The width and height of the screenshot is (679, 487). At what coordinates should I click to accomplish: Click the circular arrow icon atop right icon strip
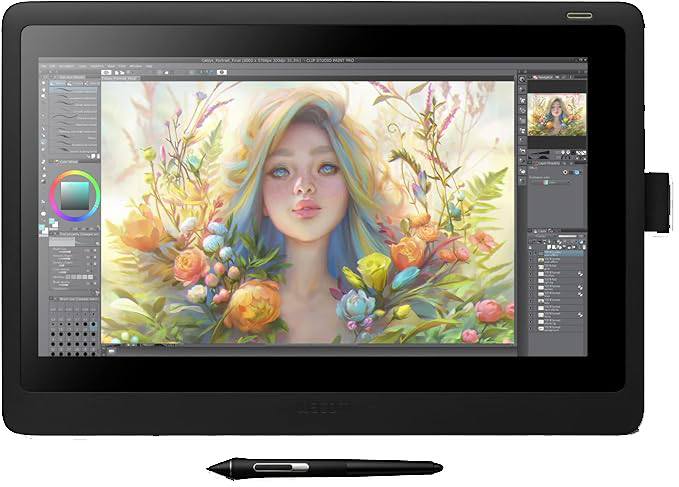pos(522,79)
